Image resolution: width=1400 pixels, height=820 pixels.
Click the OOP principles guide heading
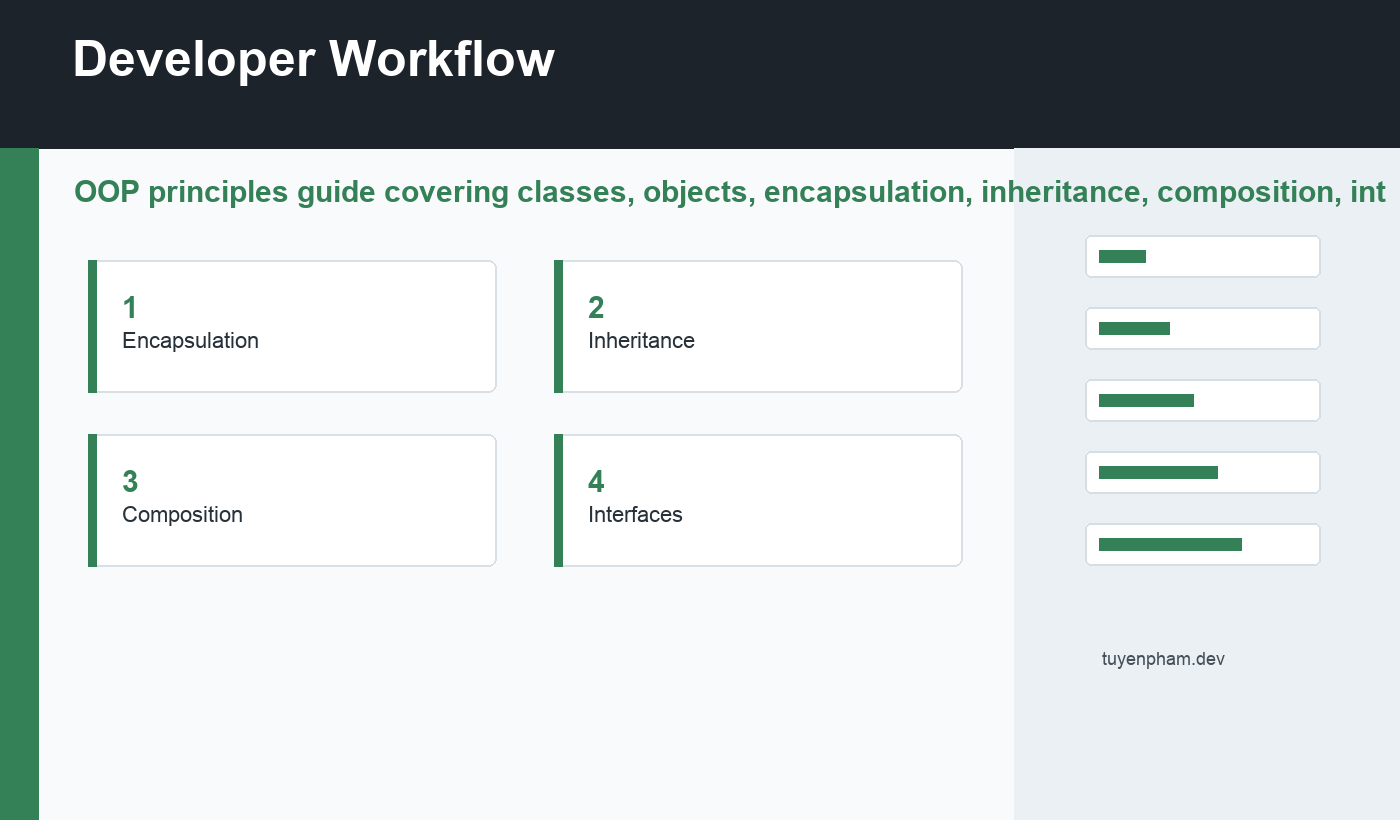[730, 192]
